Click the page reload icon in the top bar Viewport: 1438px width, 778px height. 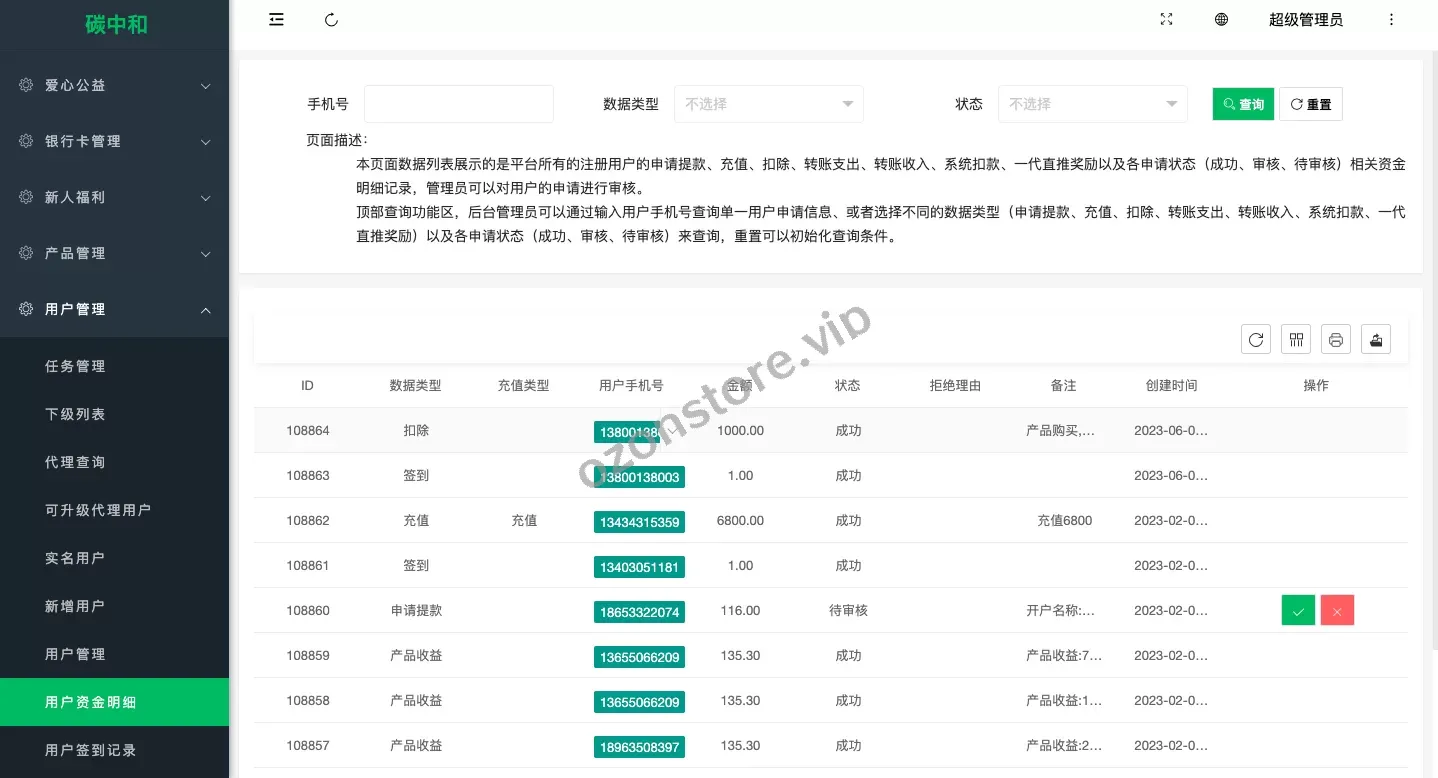331,19
